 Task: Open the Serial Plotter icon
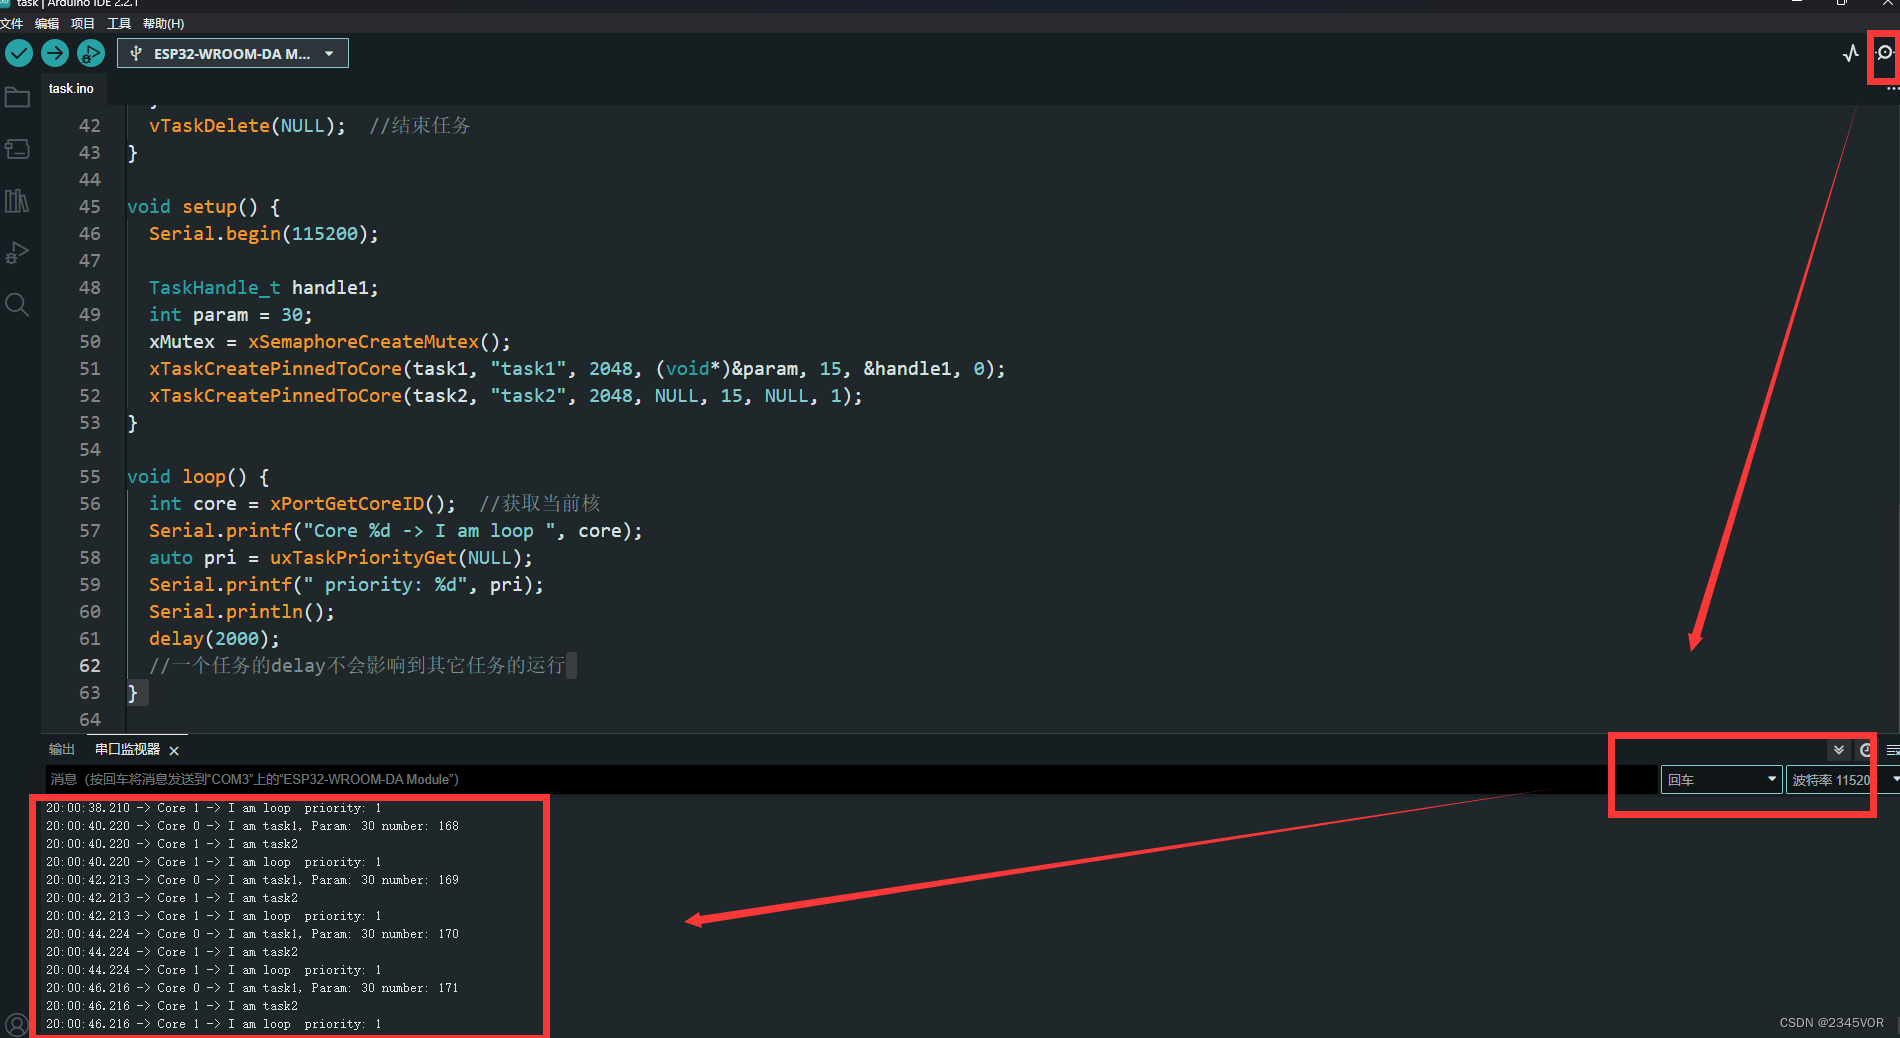[x=1851, y=53]
